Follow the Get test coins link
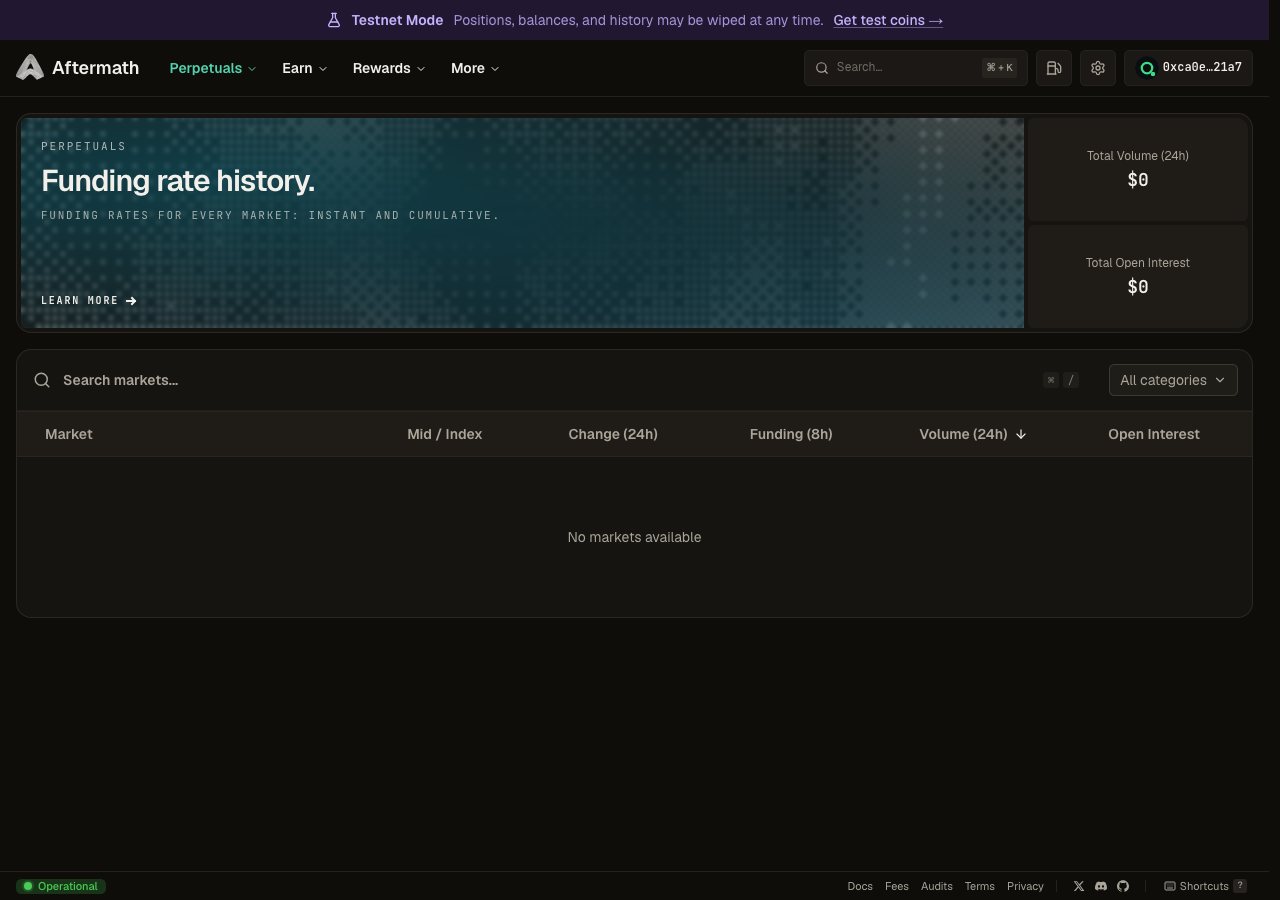Screen dimensions: 1280x900 coord(888,20)
